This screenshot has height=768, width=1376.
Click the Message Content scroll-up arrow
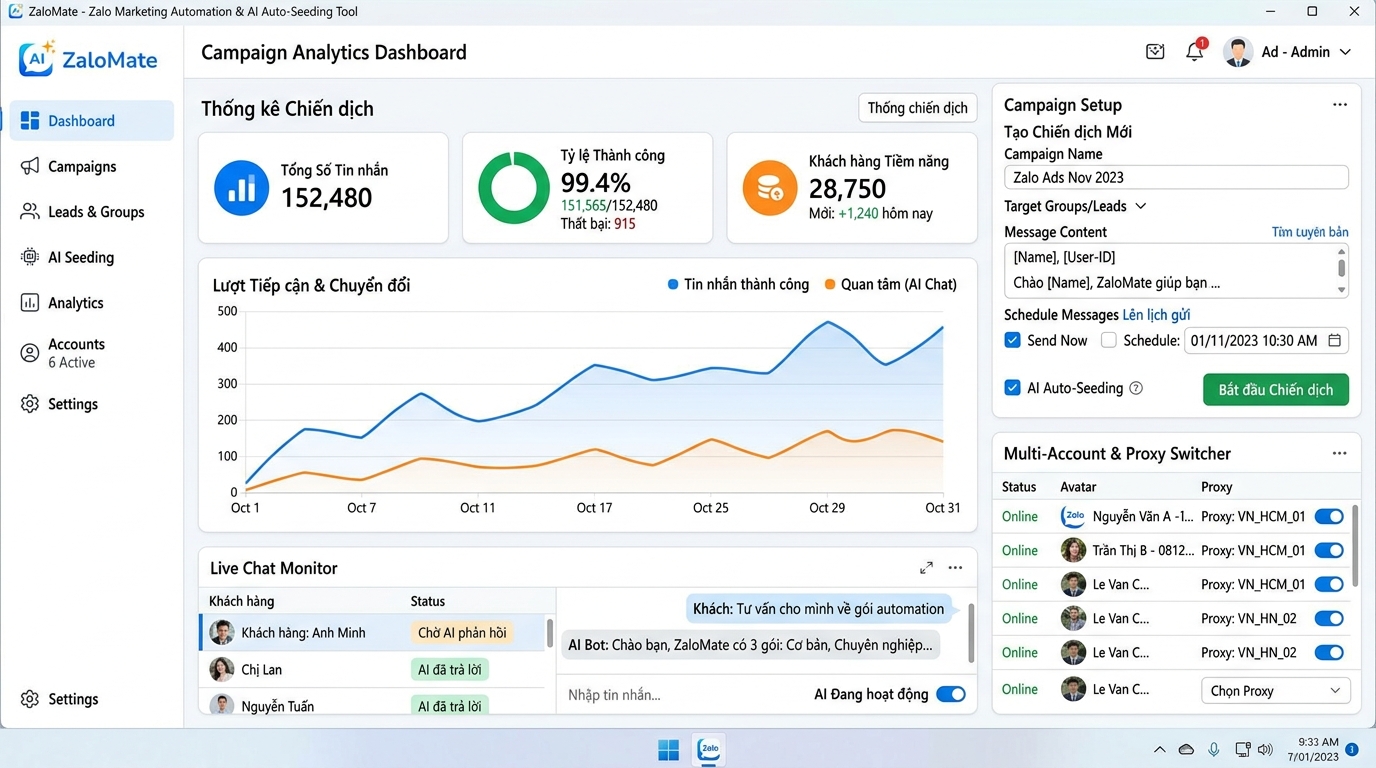(1341, 250)
